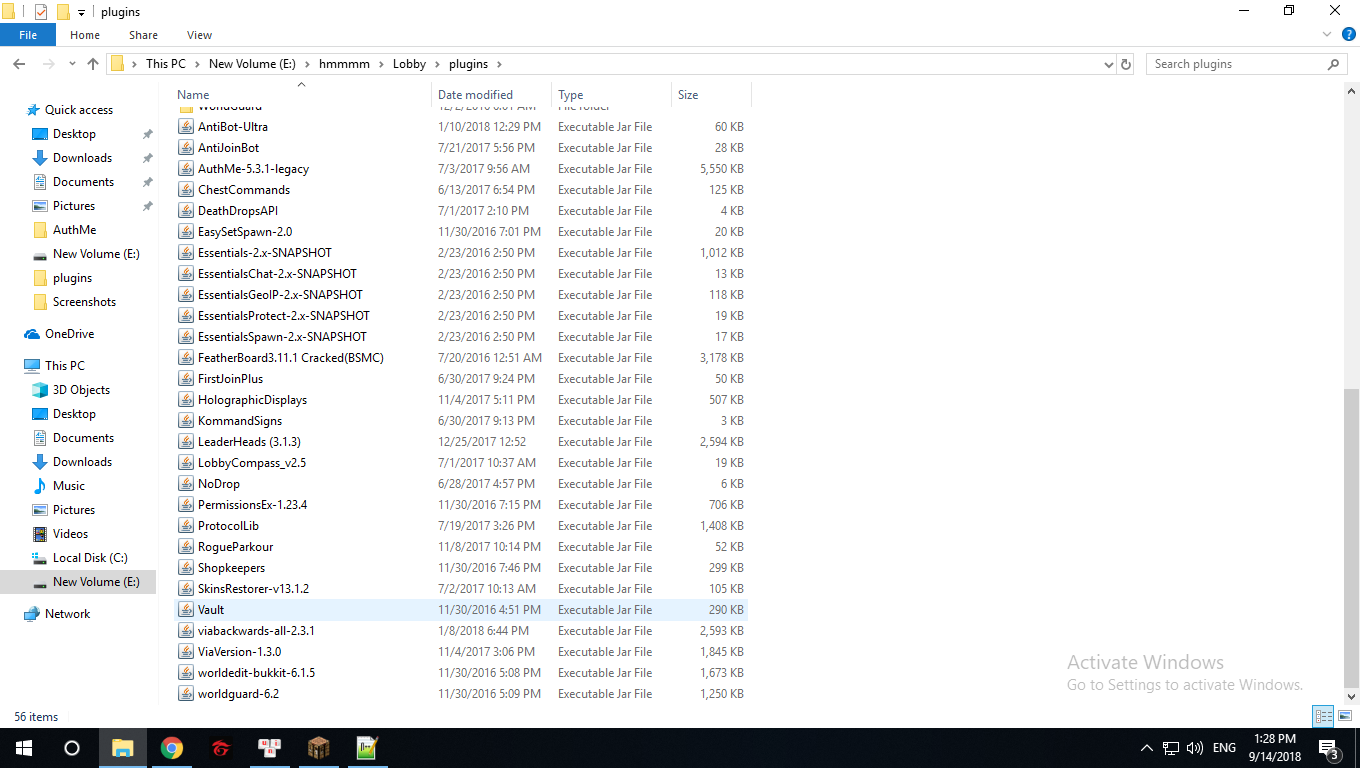The width and height of the screenshot is (1360, 768).
Task: Open Network in the navigation pane
Action: tap(67, 614)
